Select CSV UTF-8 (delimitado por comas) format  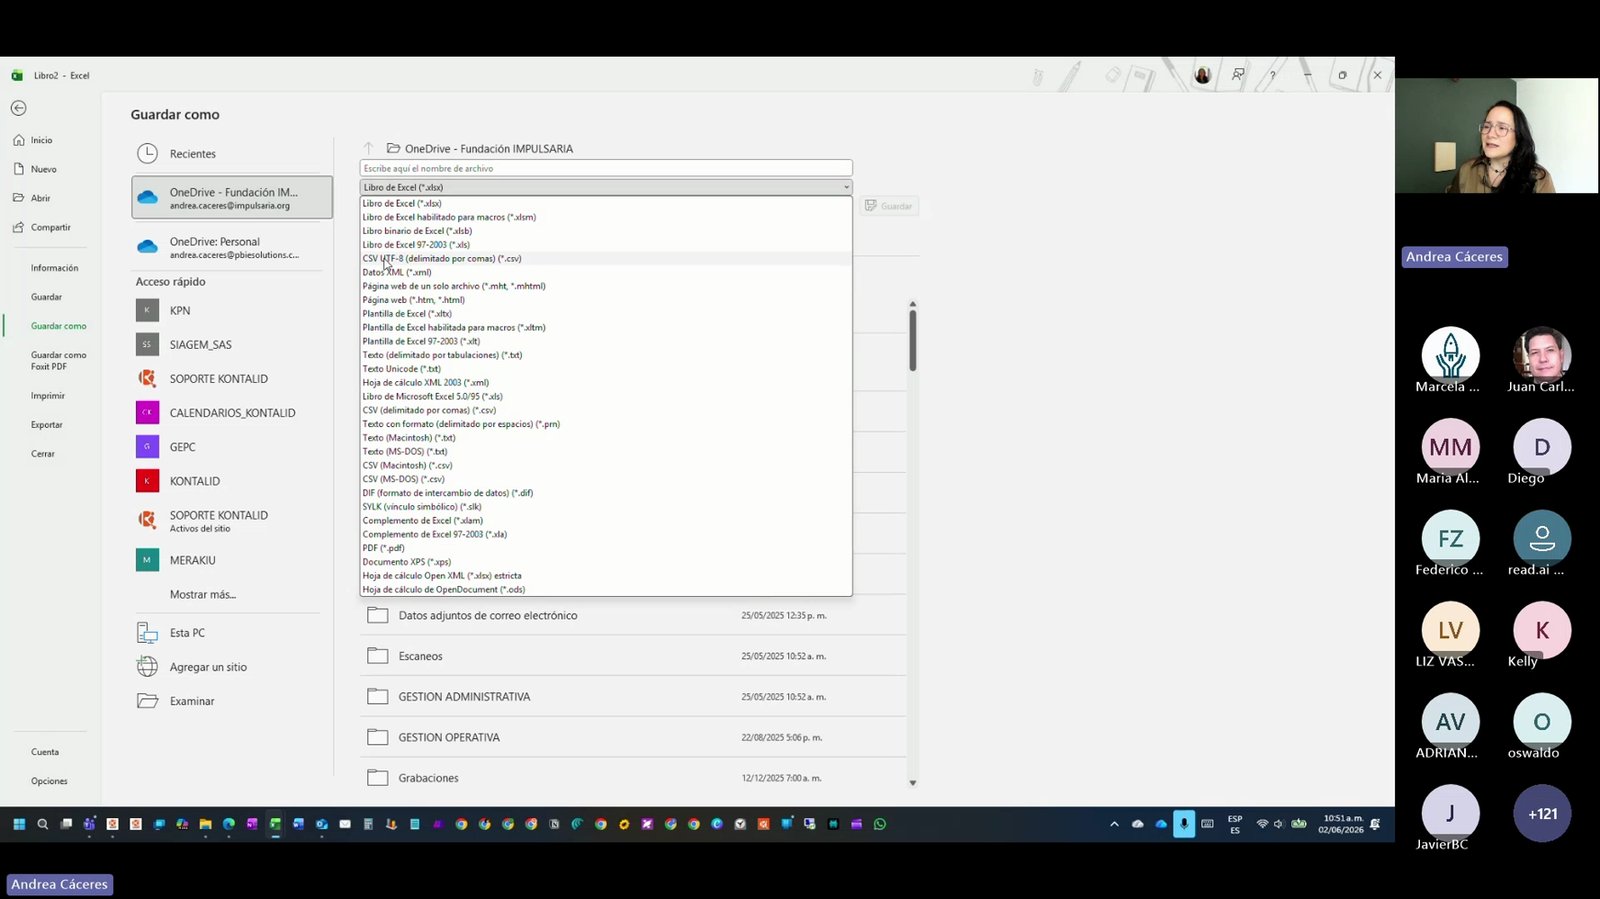(x=606, y=258)
